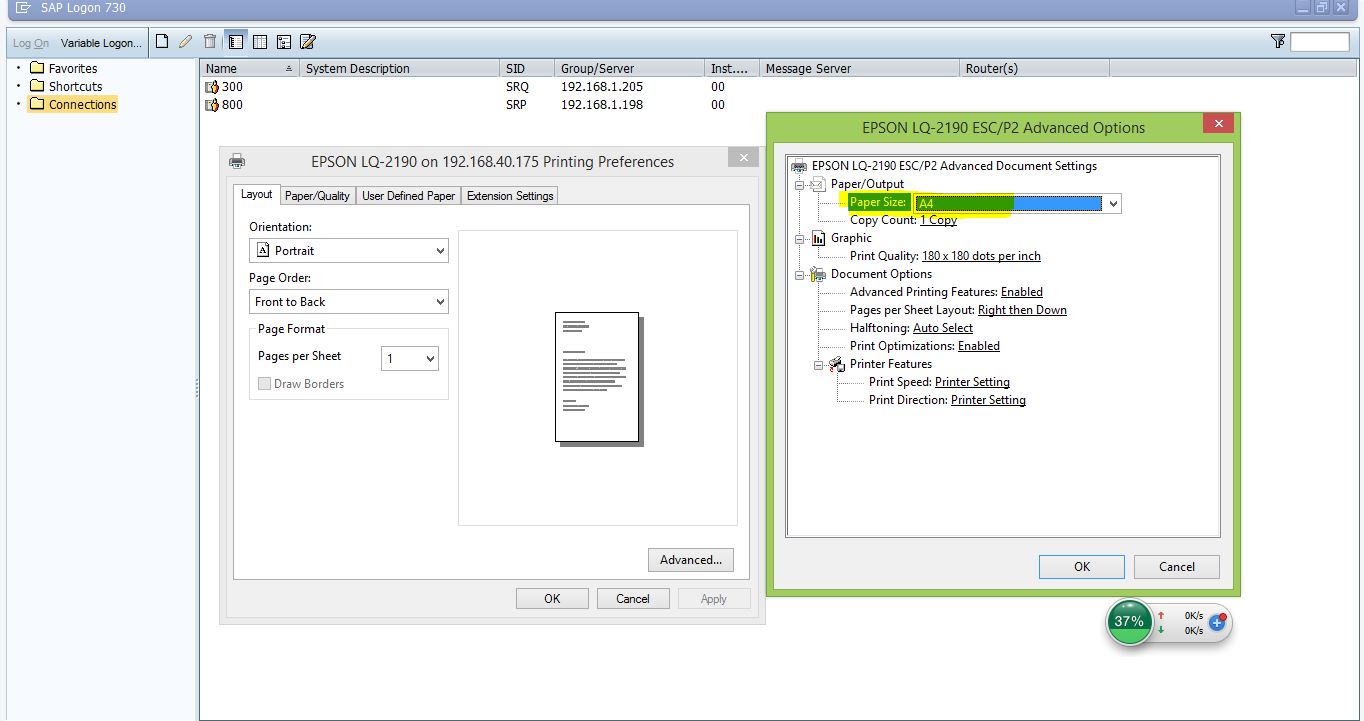Click the Log On button
Screen dimensions: 1364x721
(31, 43)
